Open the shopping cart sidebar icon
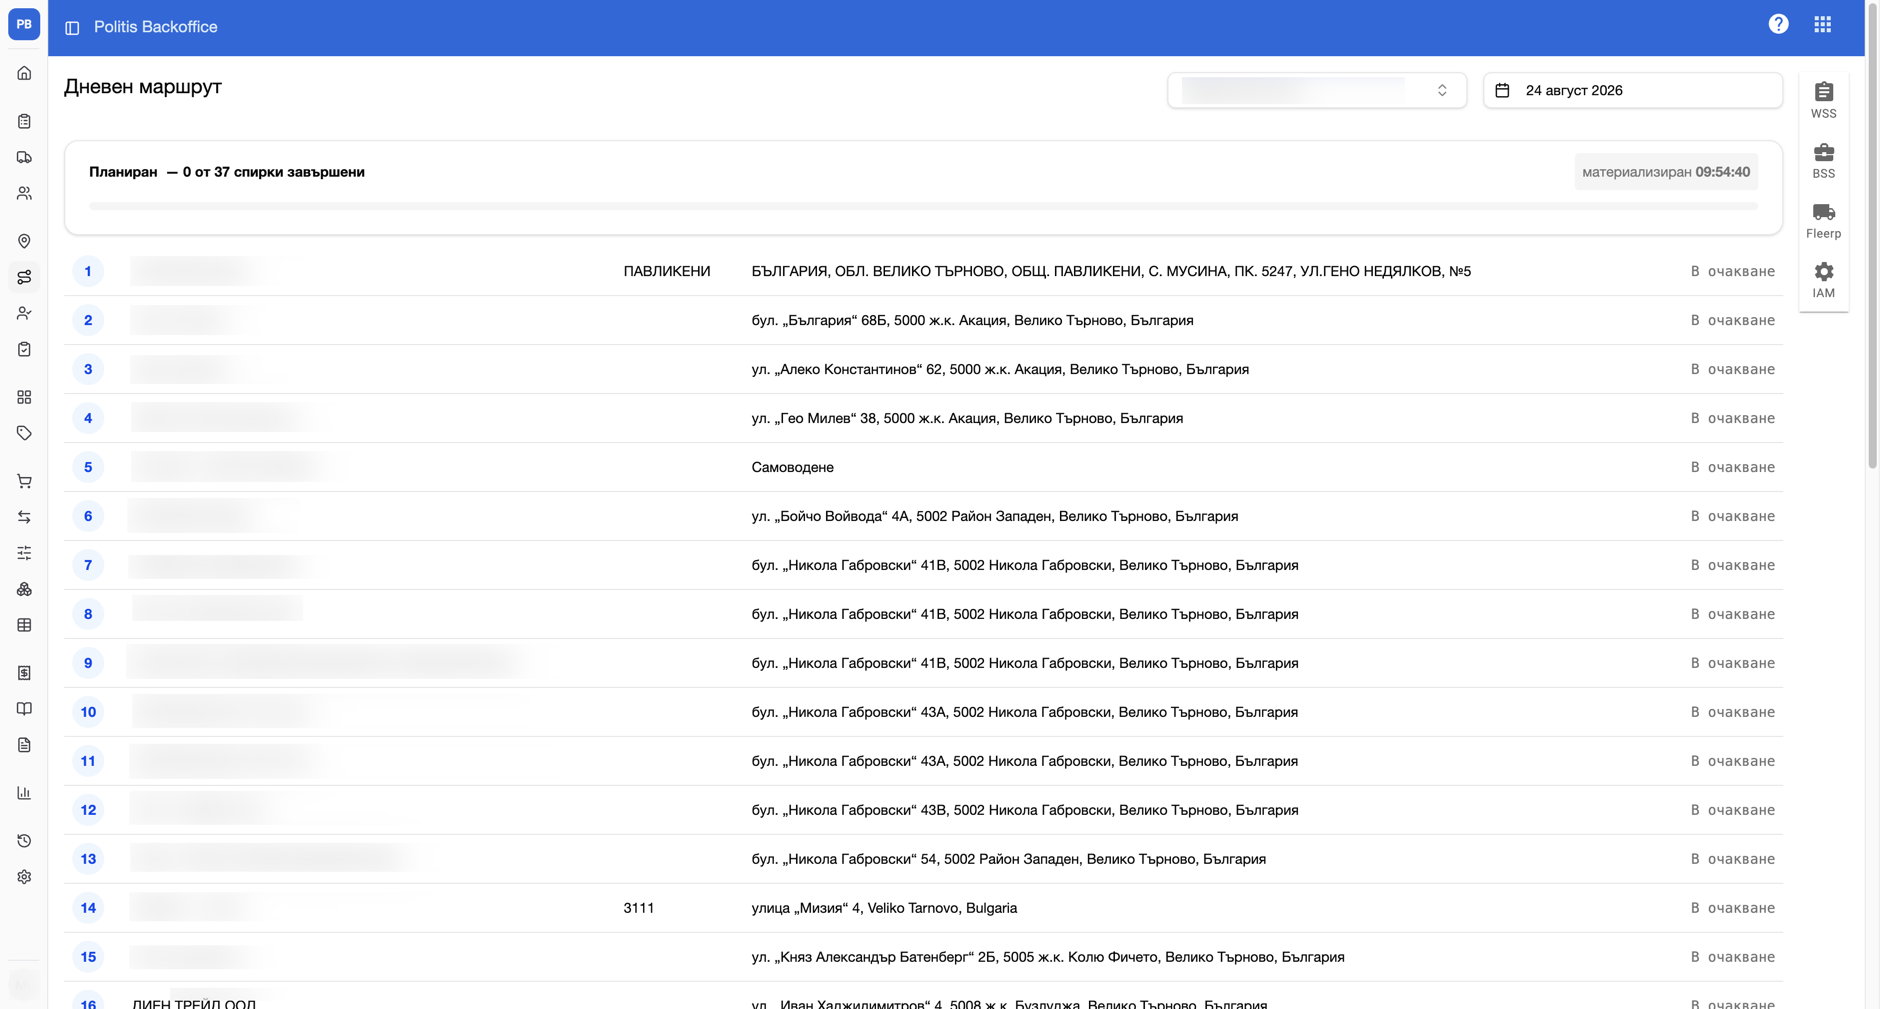 [24, 481]
